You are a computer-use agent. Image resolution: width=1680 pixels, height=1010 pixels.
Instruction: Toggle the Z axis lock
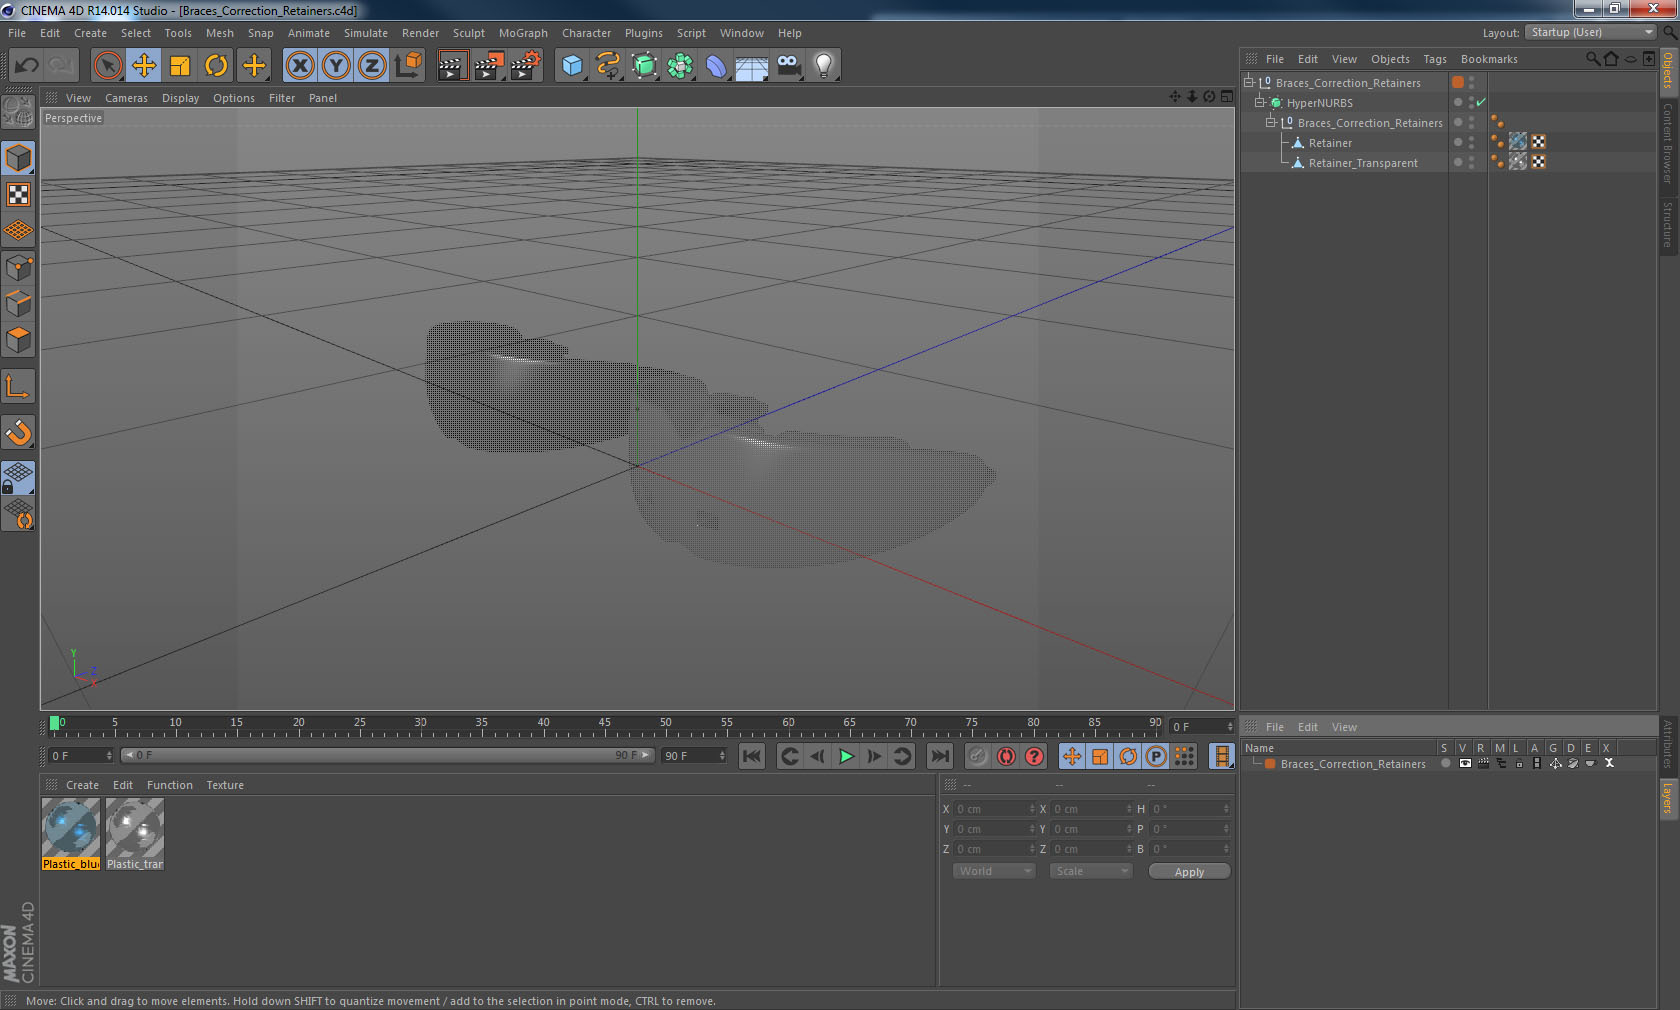(372, 66)
